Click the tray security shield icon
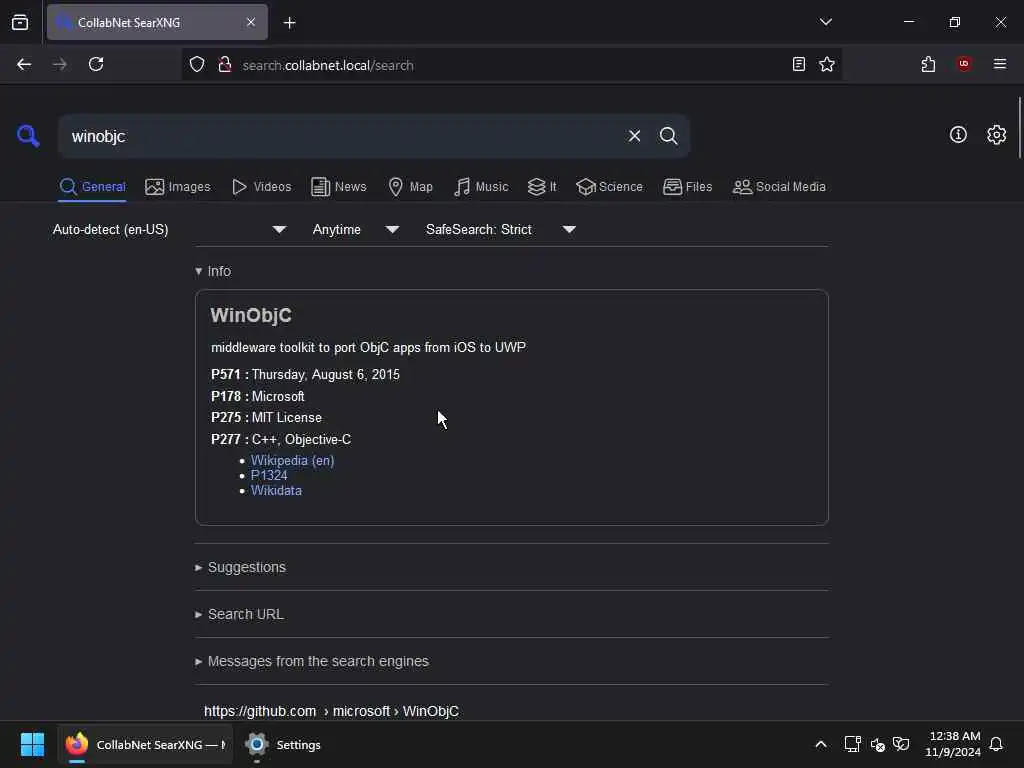The height and width of the screenshot is (768, 1024). tap(901, 744)
